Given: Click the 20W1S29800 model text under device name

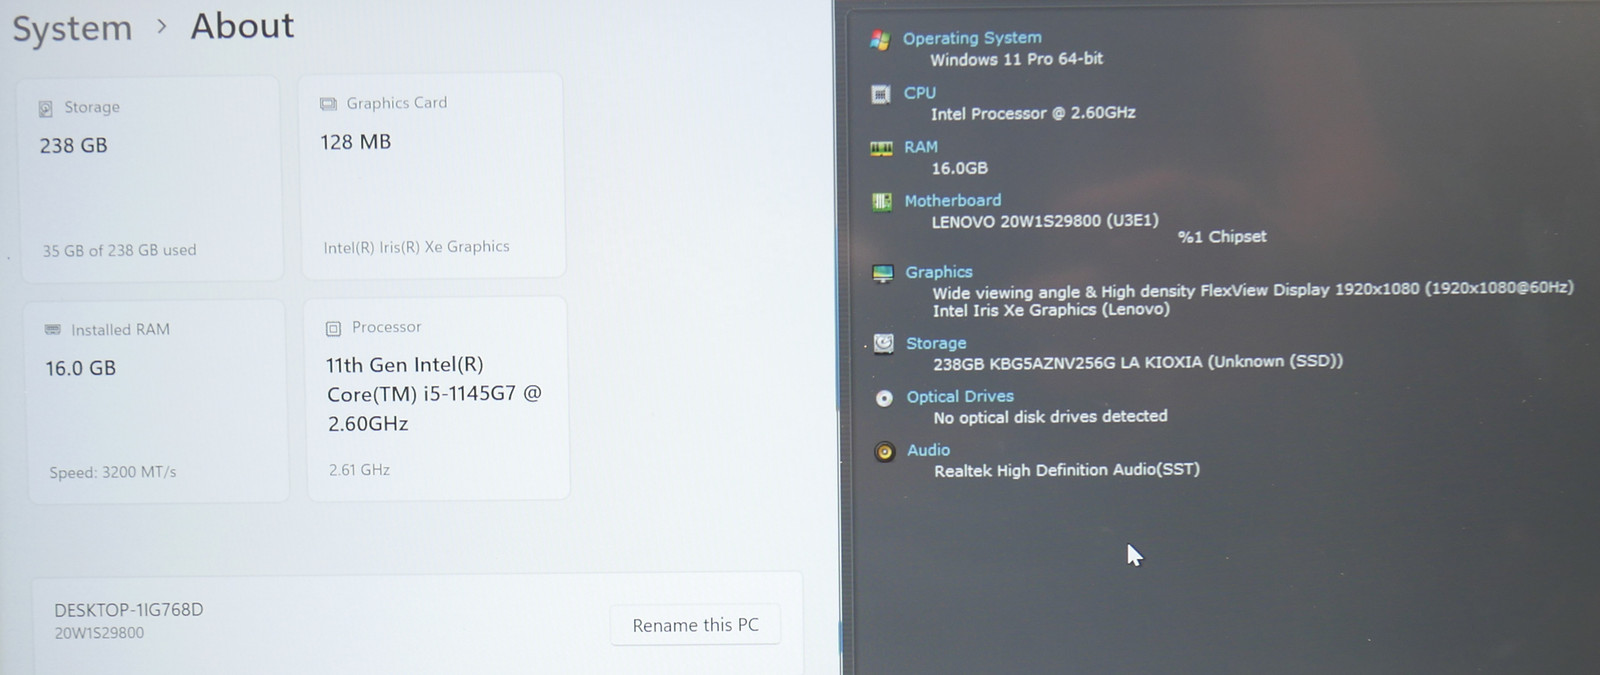Looking at the screenshot, I should (x=99, y=633).
